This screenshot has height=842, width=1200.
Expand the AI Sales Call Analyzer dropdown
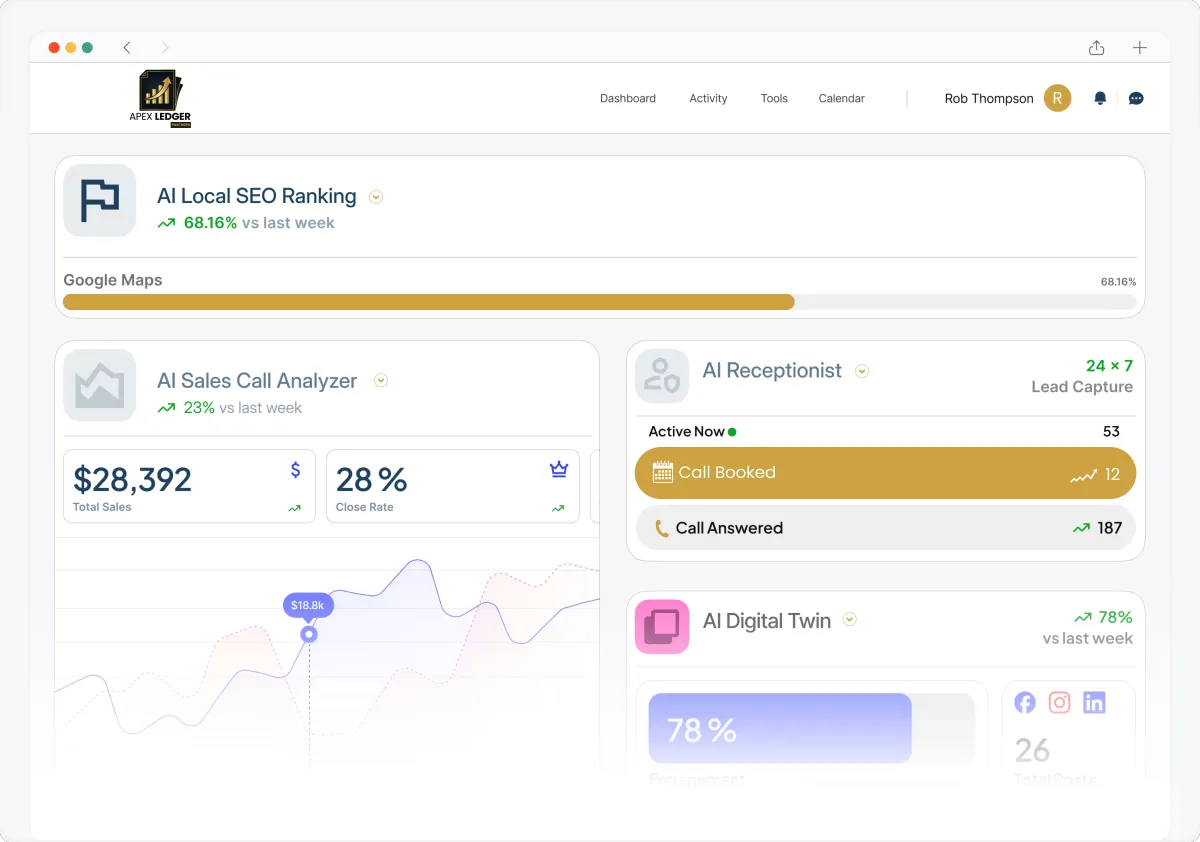[x=380, y=381]
